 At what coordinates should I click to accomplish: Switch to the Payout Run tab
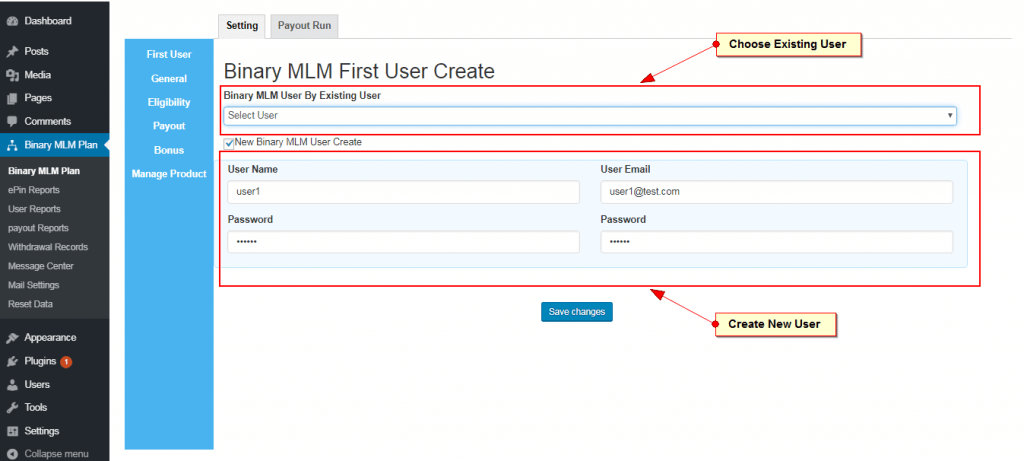pyautogui.click(x=306, y=26)
